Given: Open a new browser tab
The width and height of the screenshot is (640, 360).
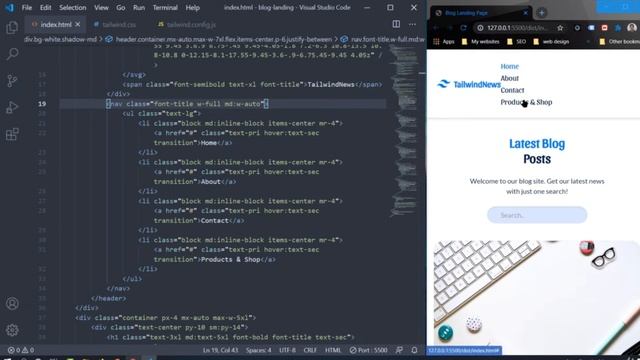Looking at the screenshot, I should pos(542,13).
